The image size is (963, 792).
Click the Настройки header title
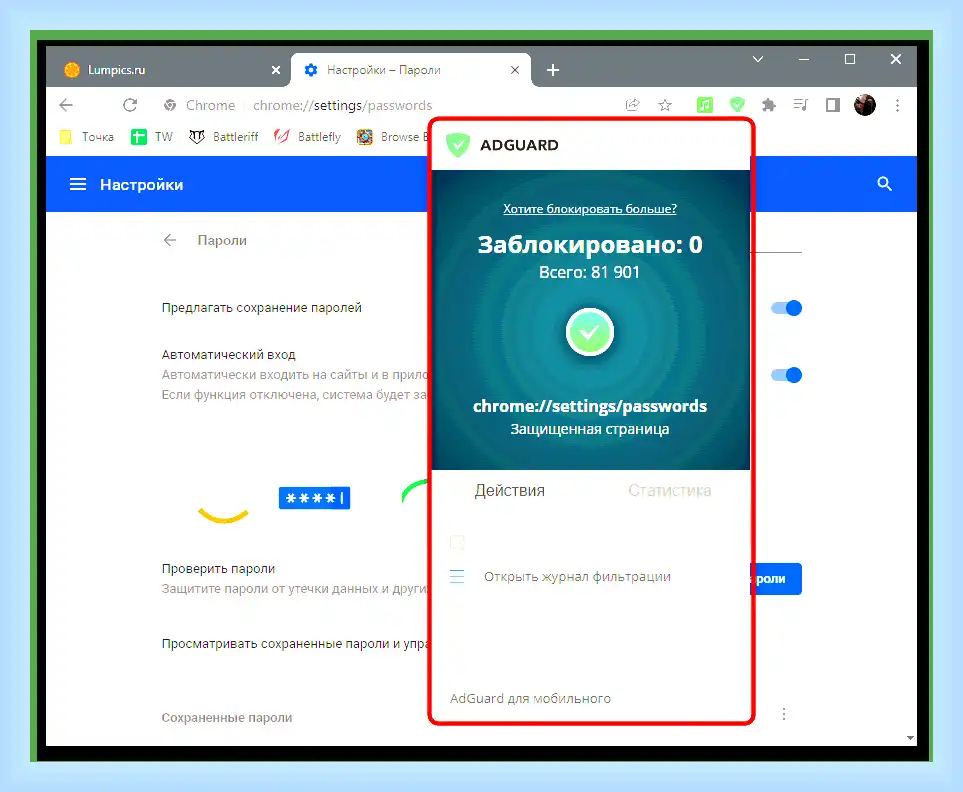click(x=141, y=185)
